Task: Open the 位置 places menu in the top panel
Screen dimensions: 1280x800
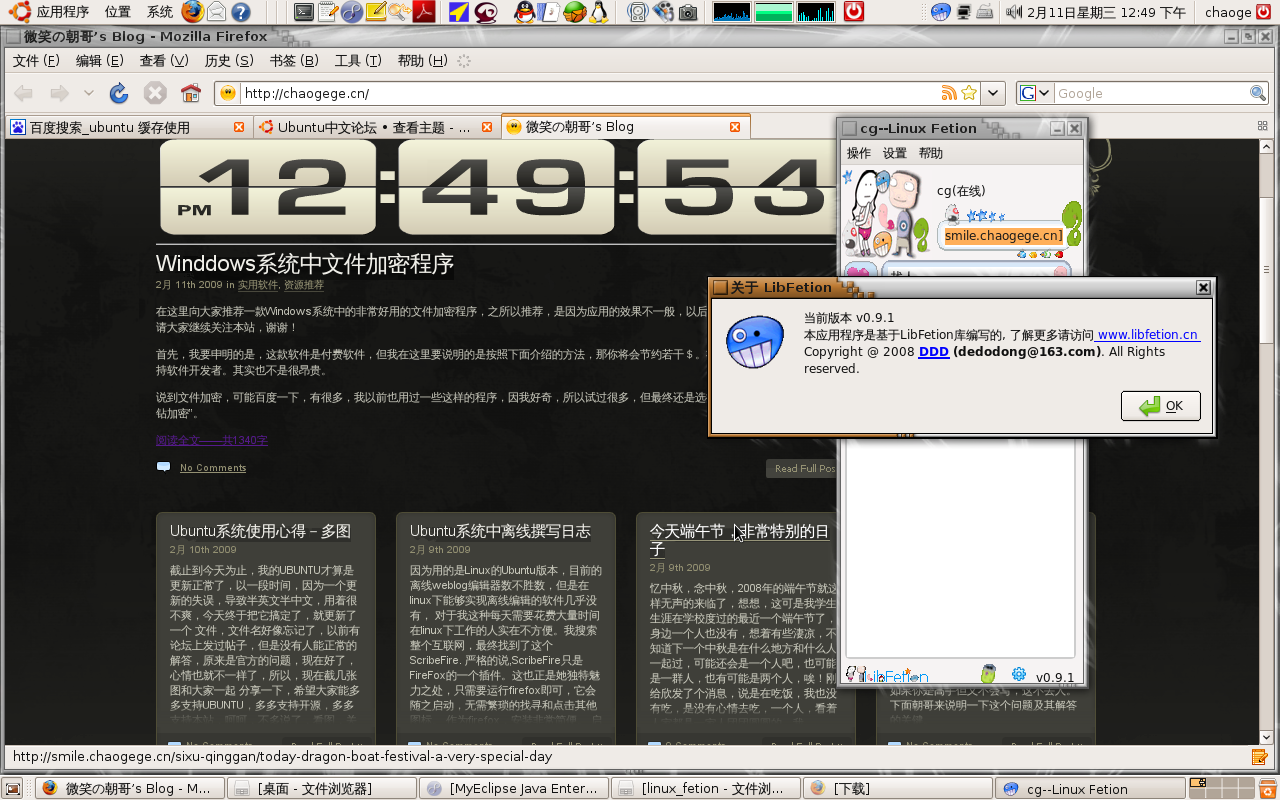Action: (x=117, y=12)
